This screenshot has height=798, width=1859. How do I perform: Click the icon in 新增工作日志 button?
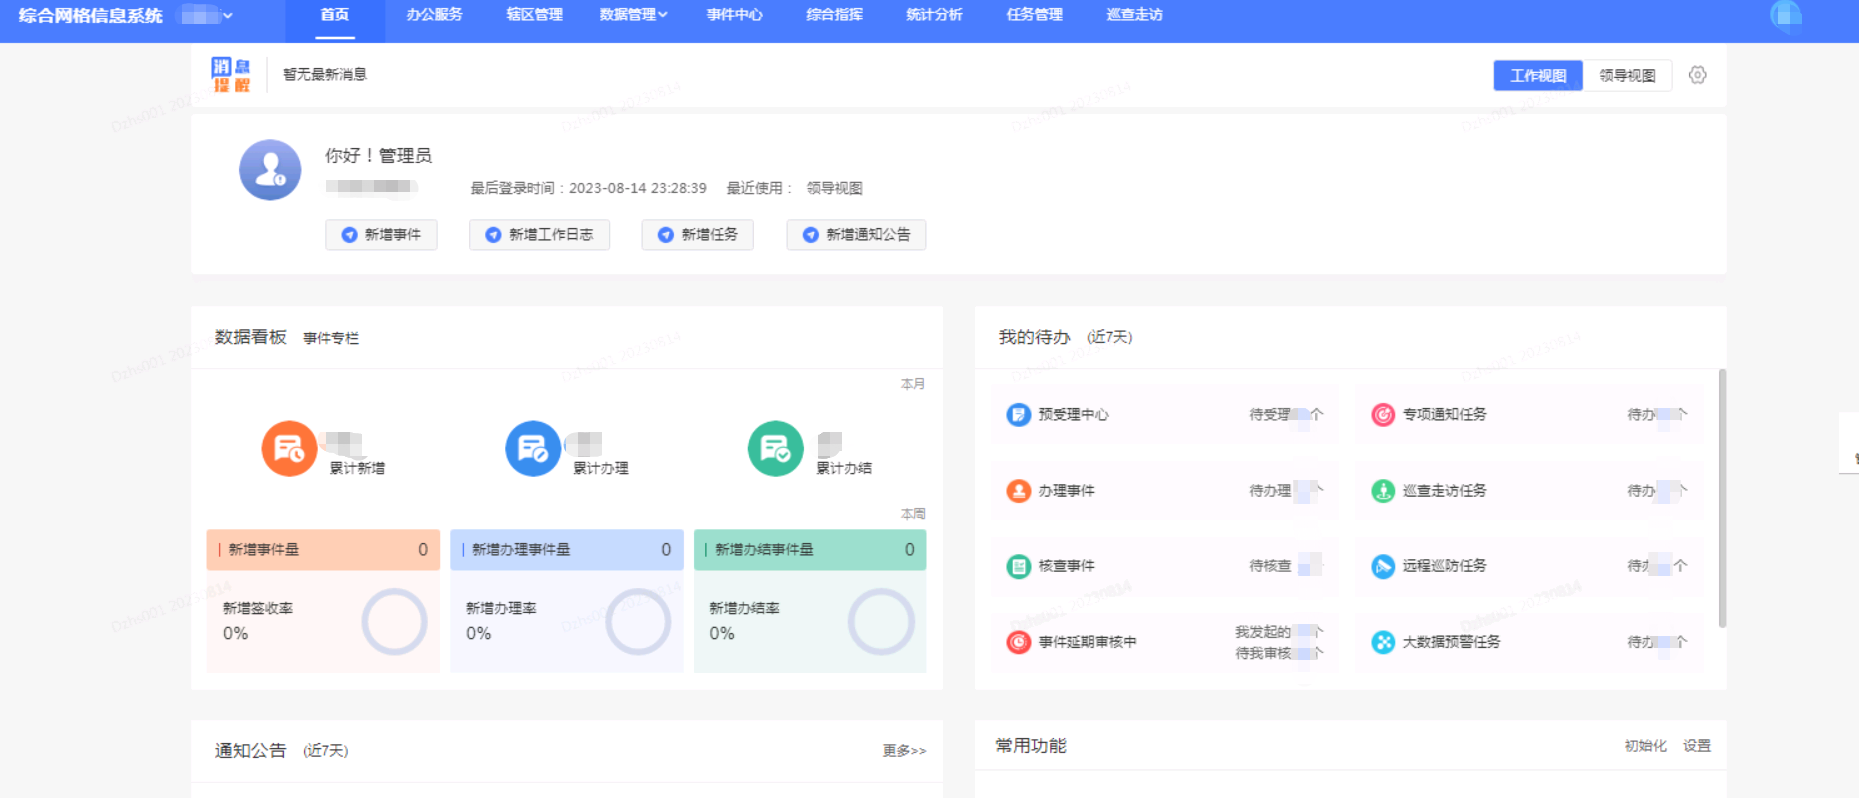(x=493, y=235)
